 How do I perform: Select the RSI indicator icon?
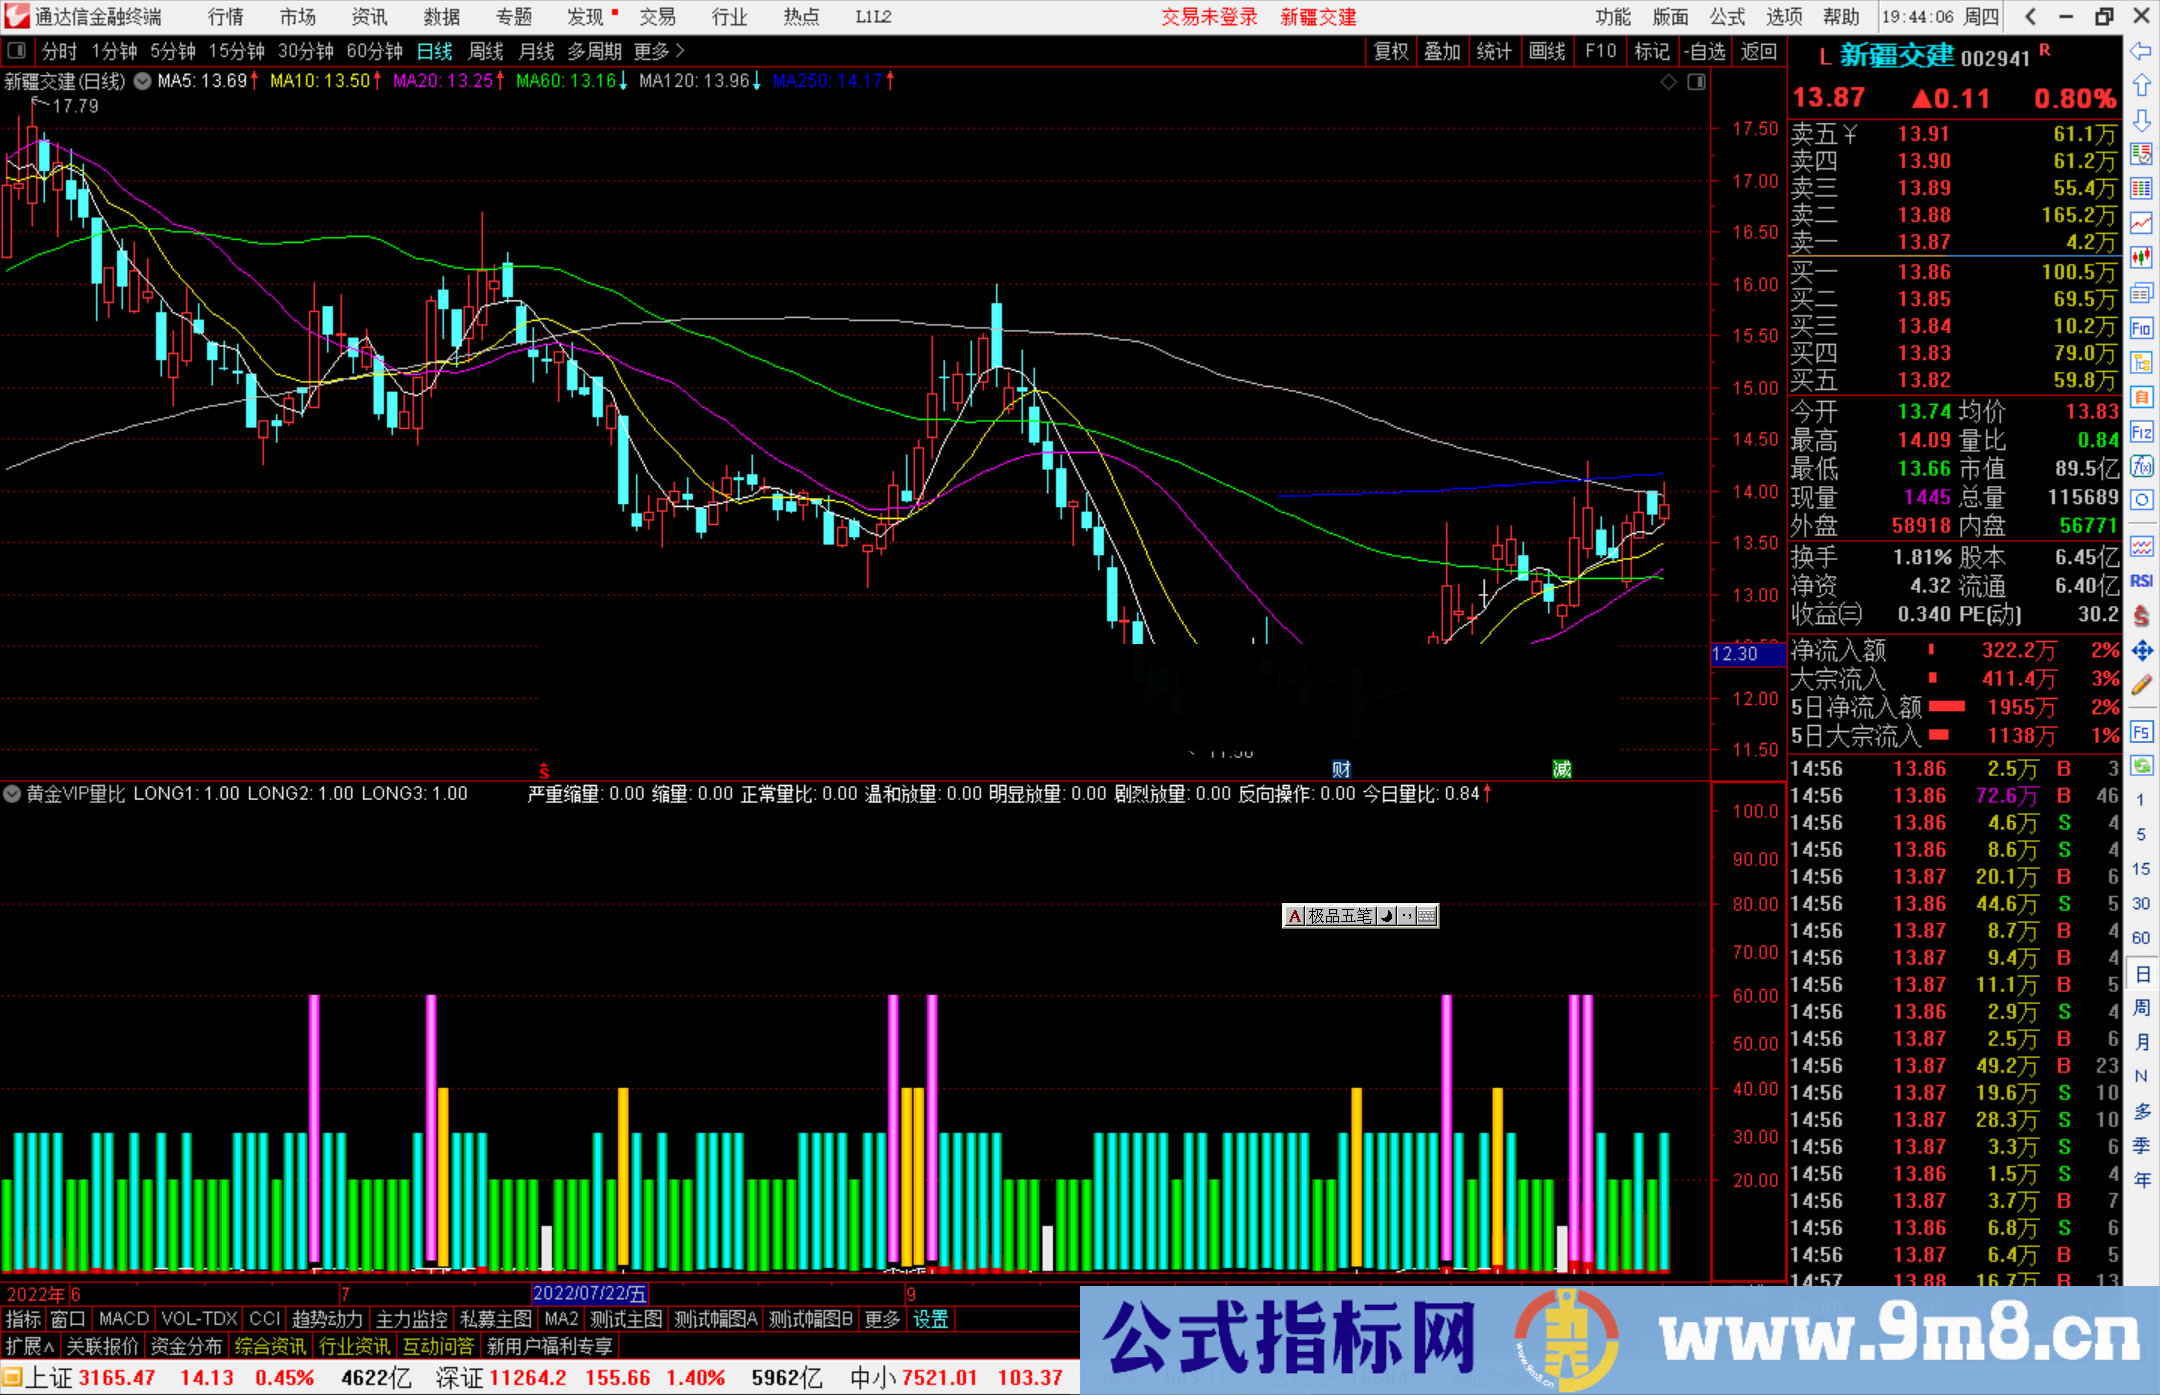[2141, 581]
